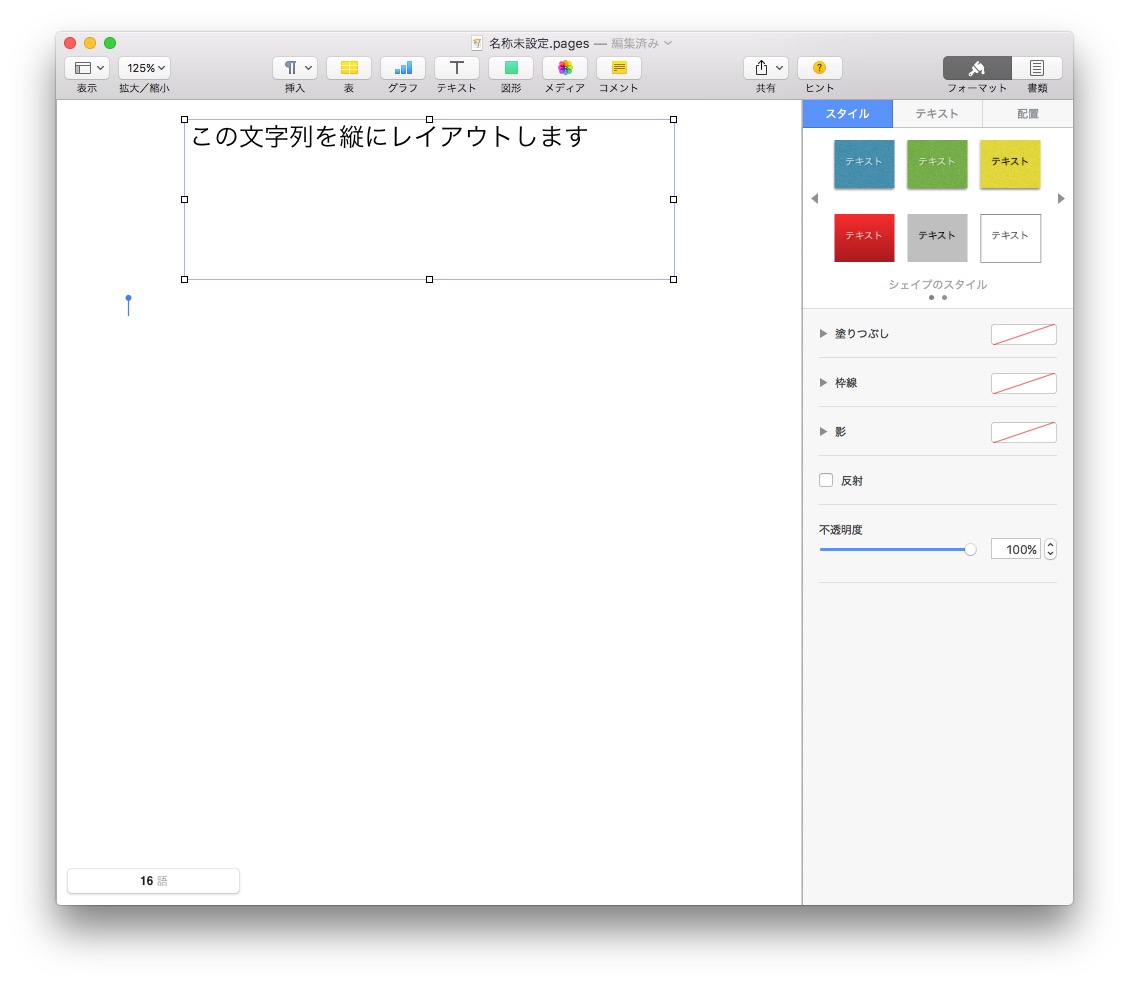
Task: Click the グラフ chart icon
Action: 403,68
